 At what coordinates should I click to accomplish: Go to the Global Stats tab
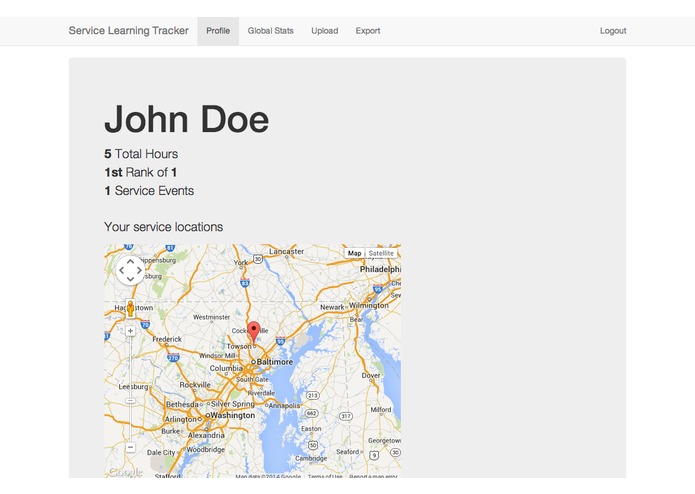click(270, 31)
